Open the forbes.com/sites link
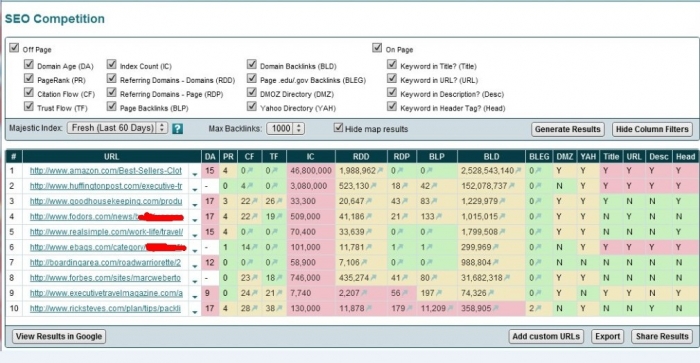Viewport: 700px width, 363px height. click(105, 278)
